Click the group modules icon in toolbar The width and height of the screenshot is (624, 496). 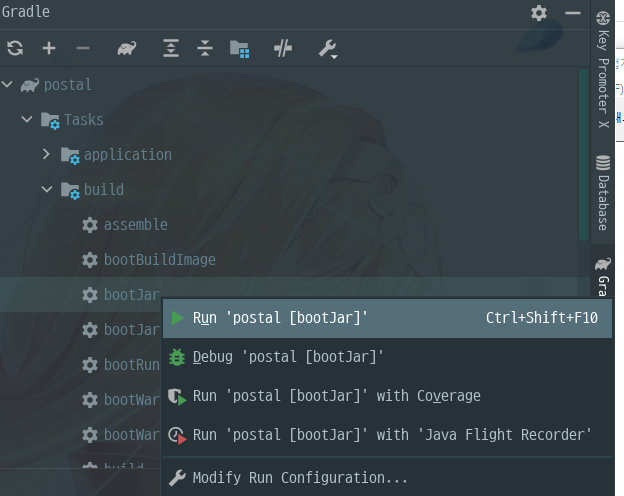tap(240, 49)
